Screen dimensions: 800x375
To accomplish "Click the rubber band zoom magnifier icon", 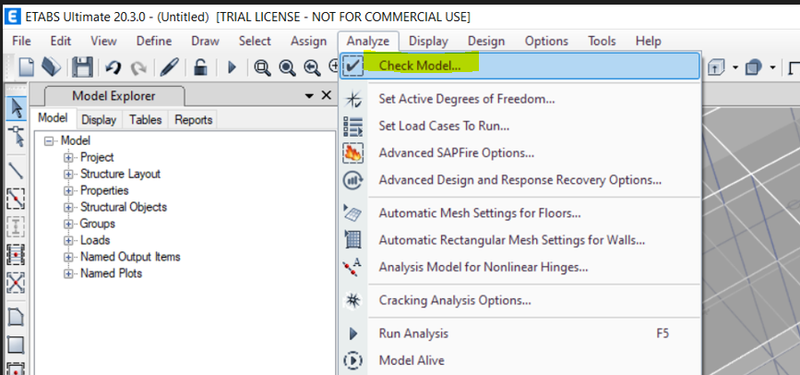I will click(x=262, y=67).
